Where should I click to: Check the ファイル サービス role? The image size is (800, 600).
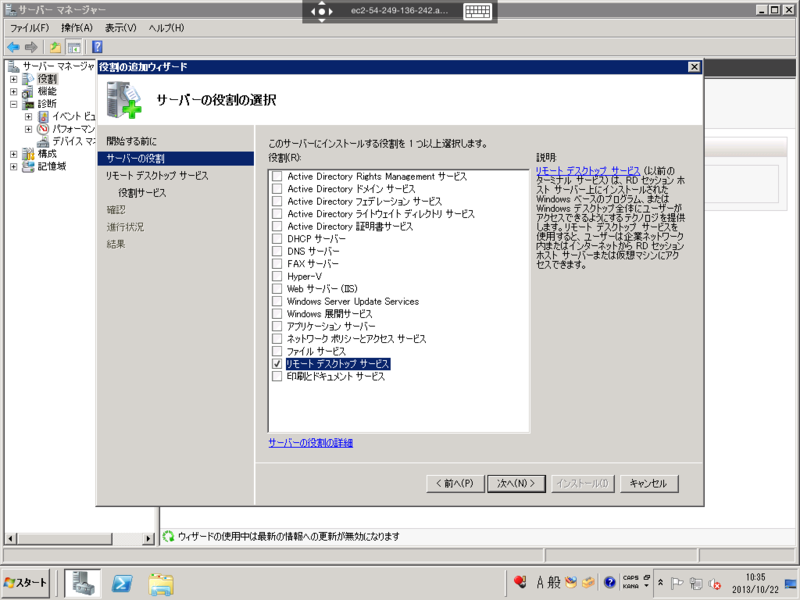pyautogui.click(x=277, y=351)
